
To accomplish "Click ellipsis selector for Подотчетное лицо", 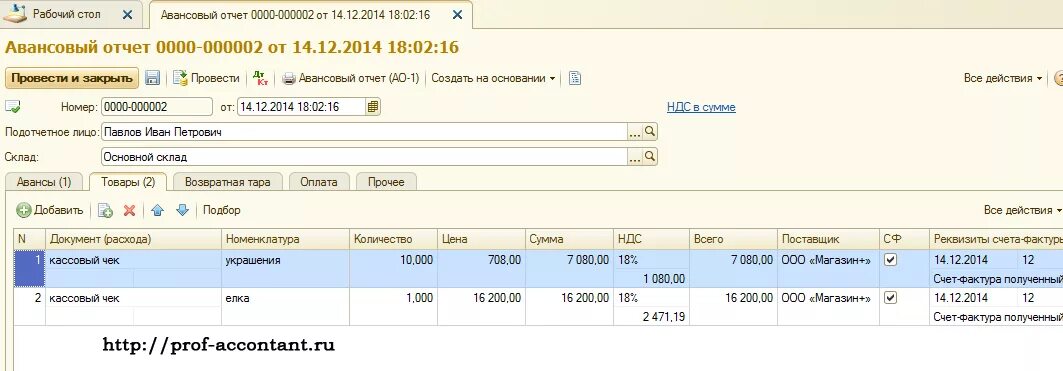I will [x=635, y=132].
